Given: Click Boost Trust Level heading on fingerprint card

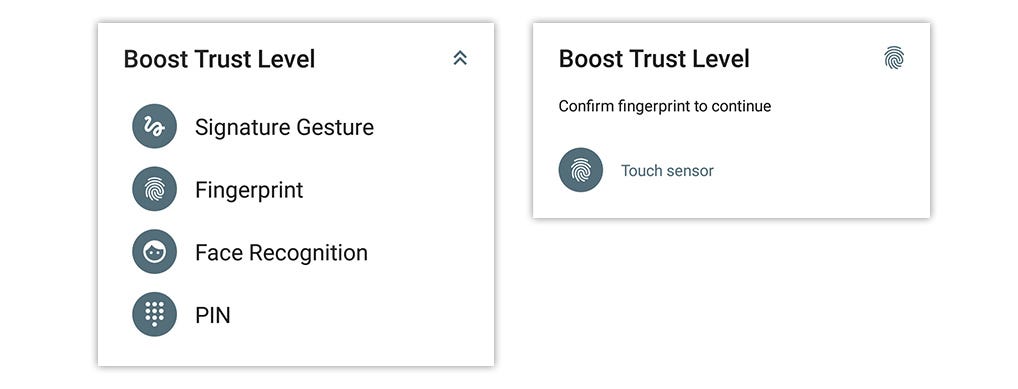Looking at the screenshot, I should pos(654,59).
